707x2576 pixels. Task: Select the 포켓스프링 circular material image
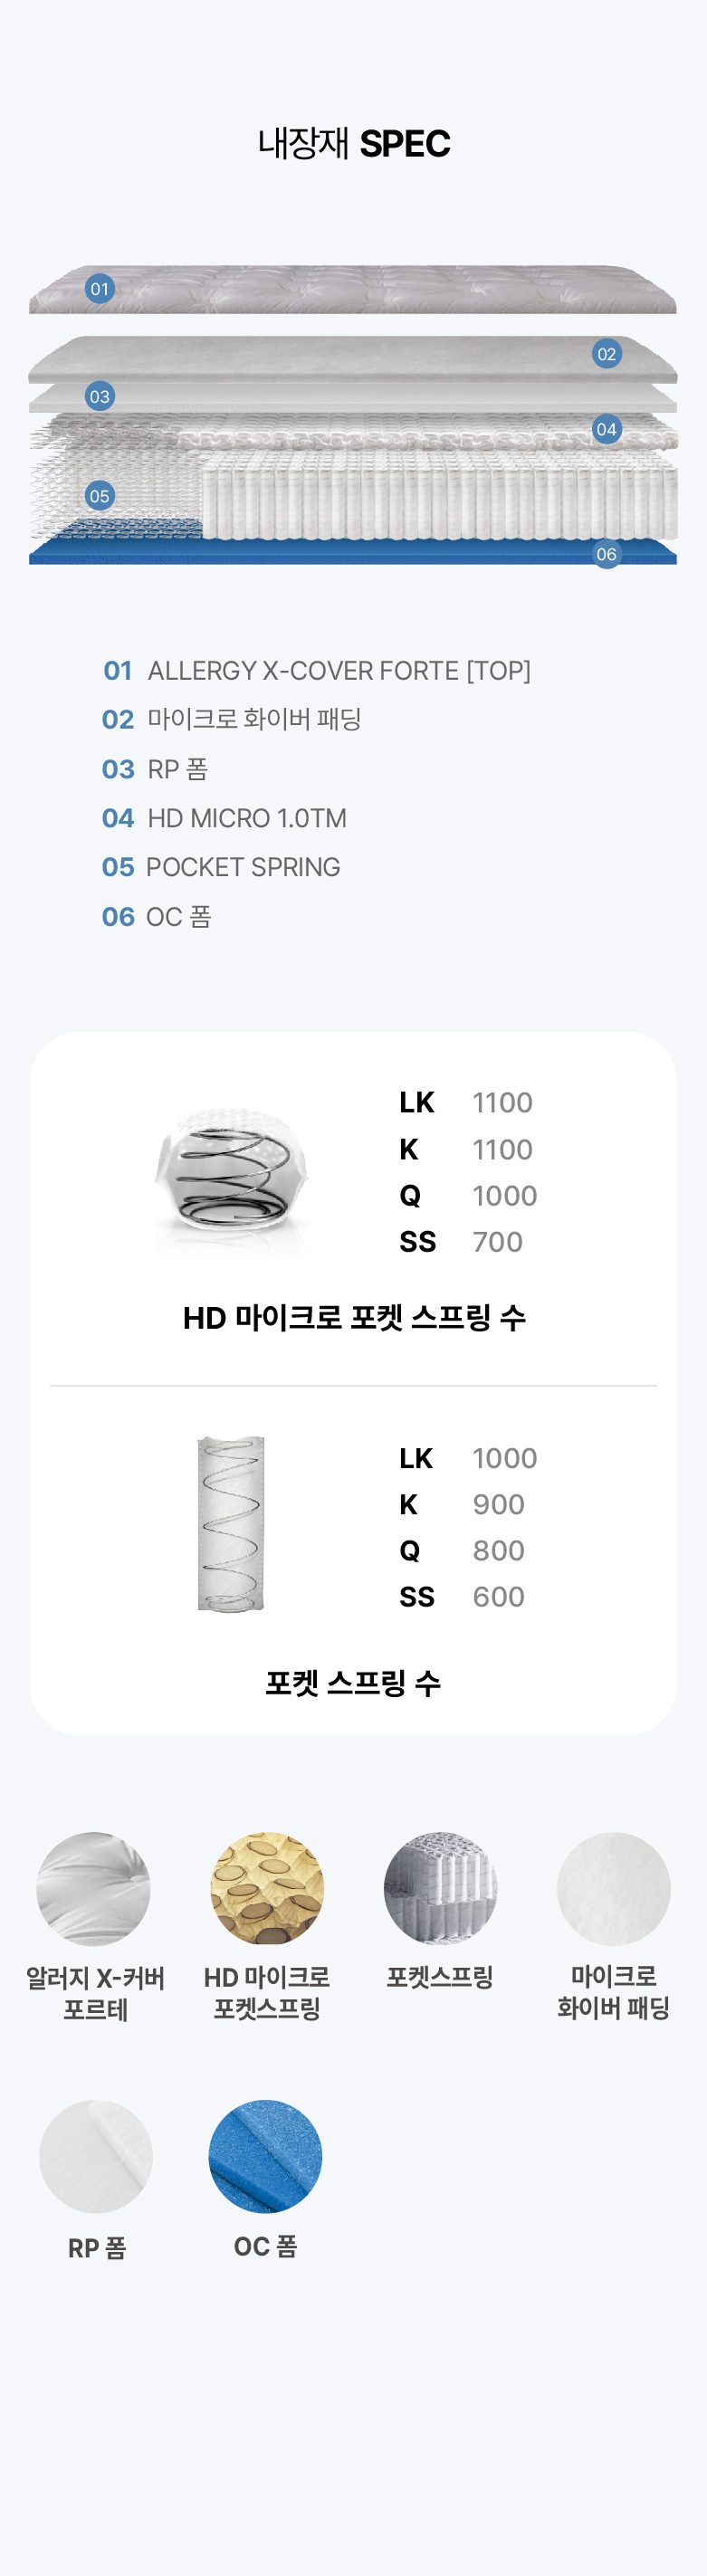point(440,1889)
